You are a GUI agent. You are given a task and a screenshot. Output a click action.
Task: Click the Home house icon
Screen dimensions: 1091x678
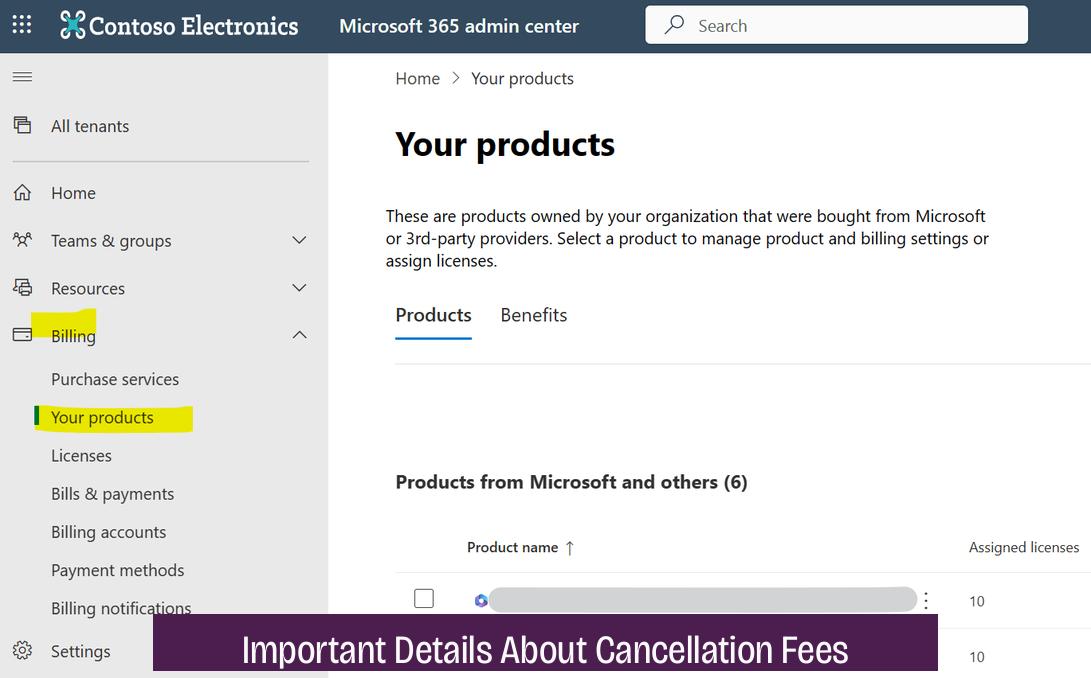click(x=22, y=192)
